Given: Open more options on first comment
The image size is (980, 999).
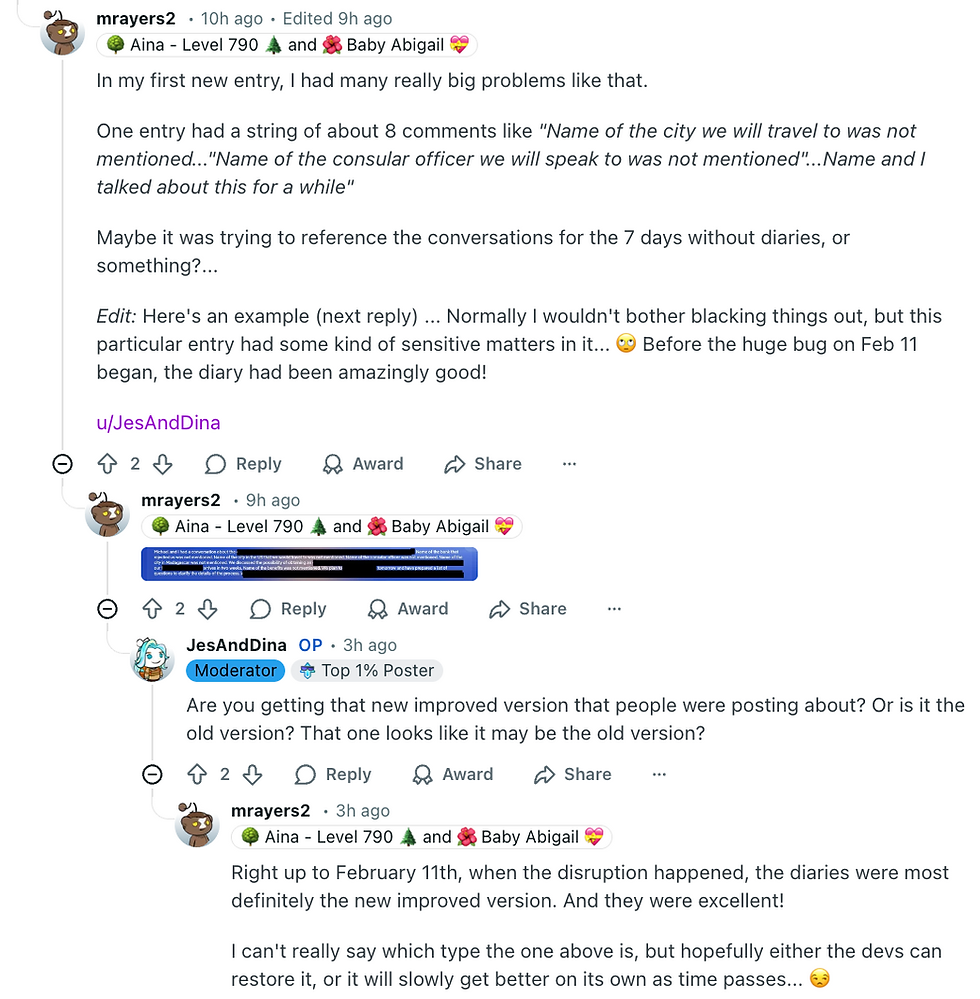Looking at the screenshot, I should (569, 464).
